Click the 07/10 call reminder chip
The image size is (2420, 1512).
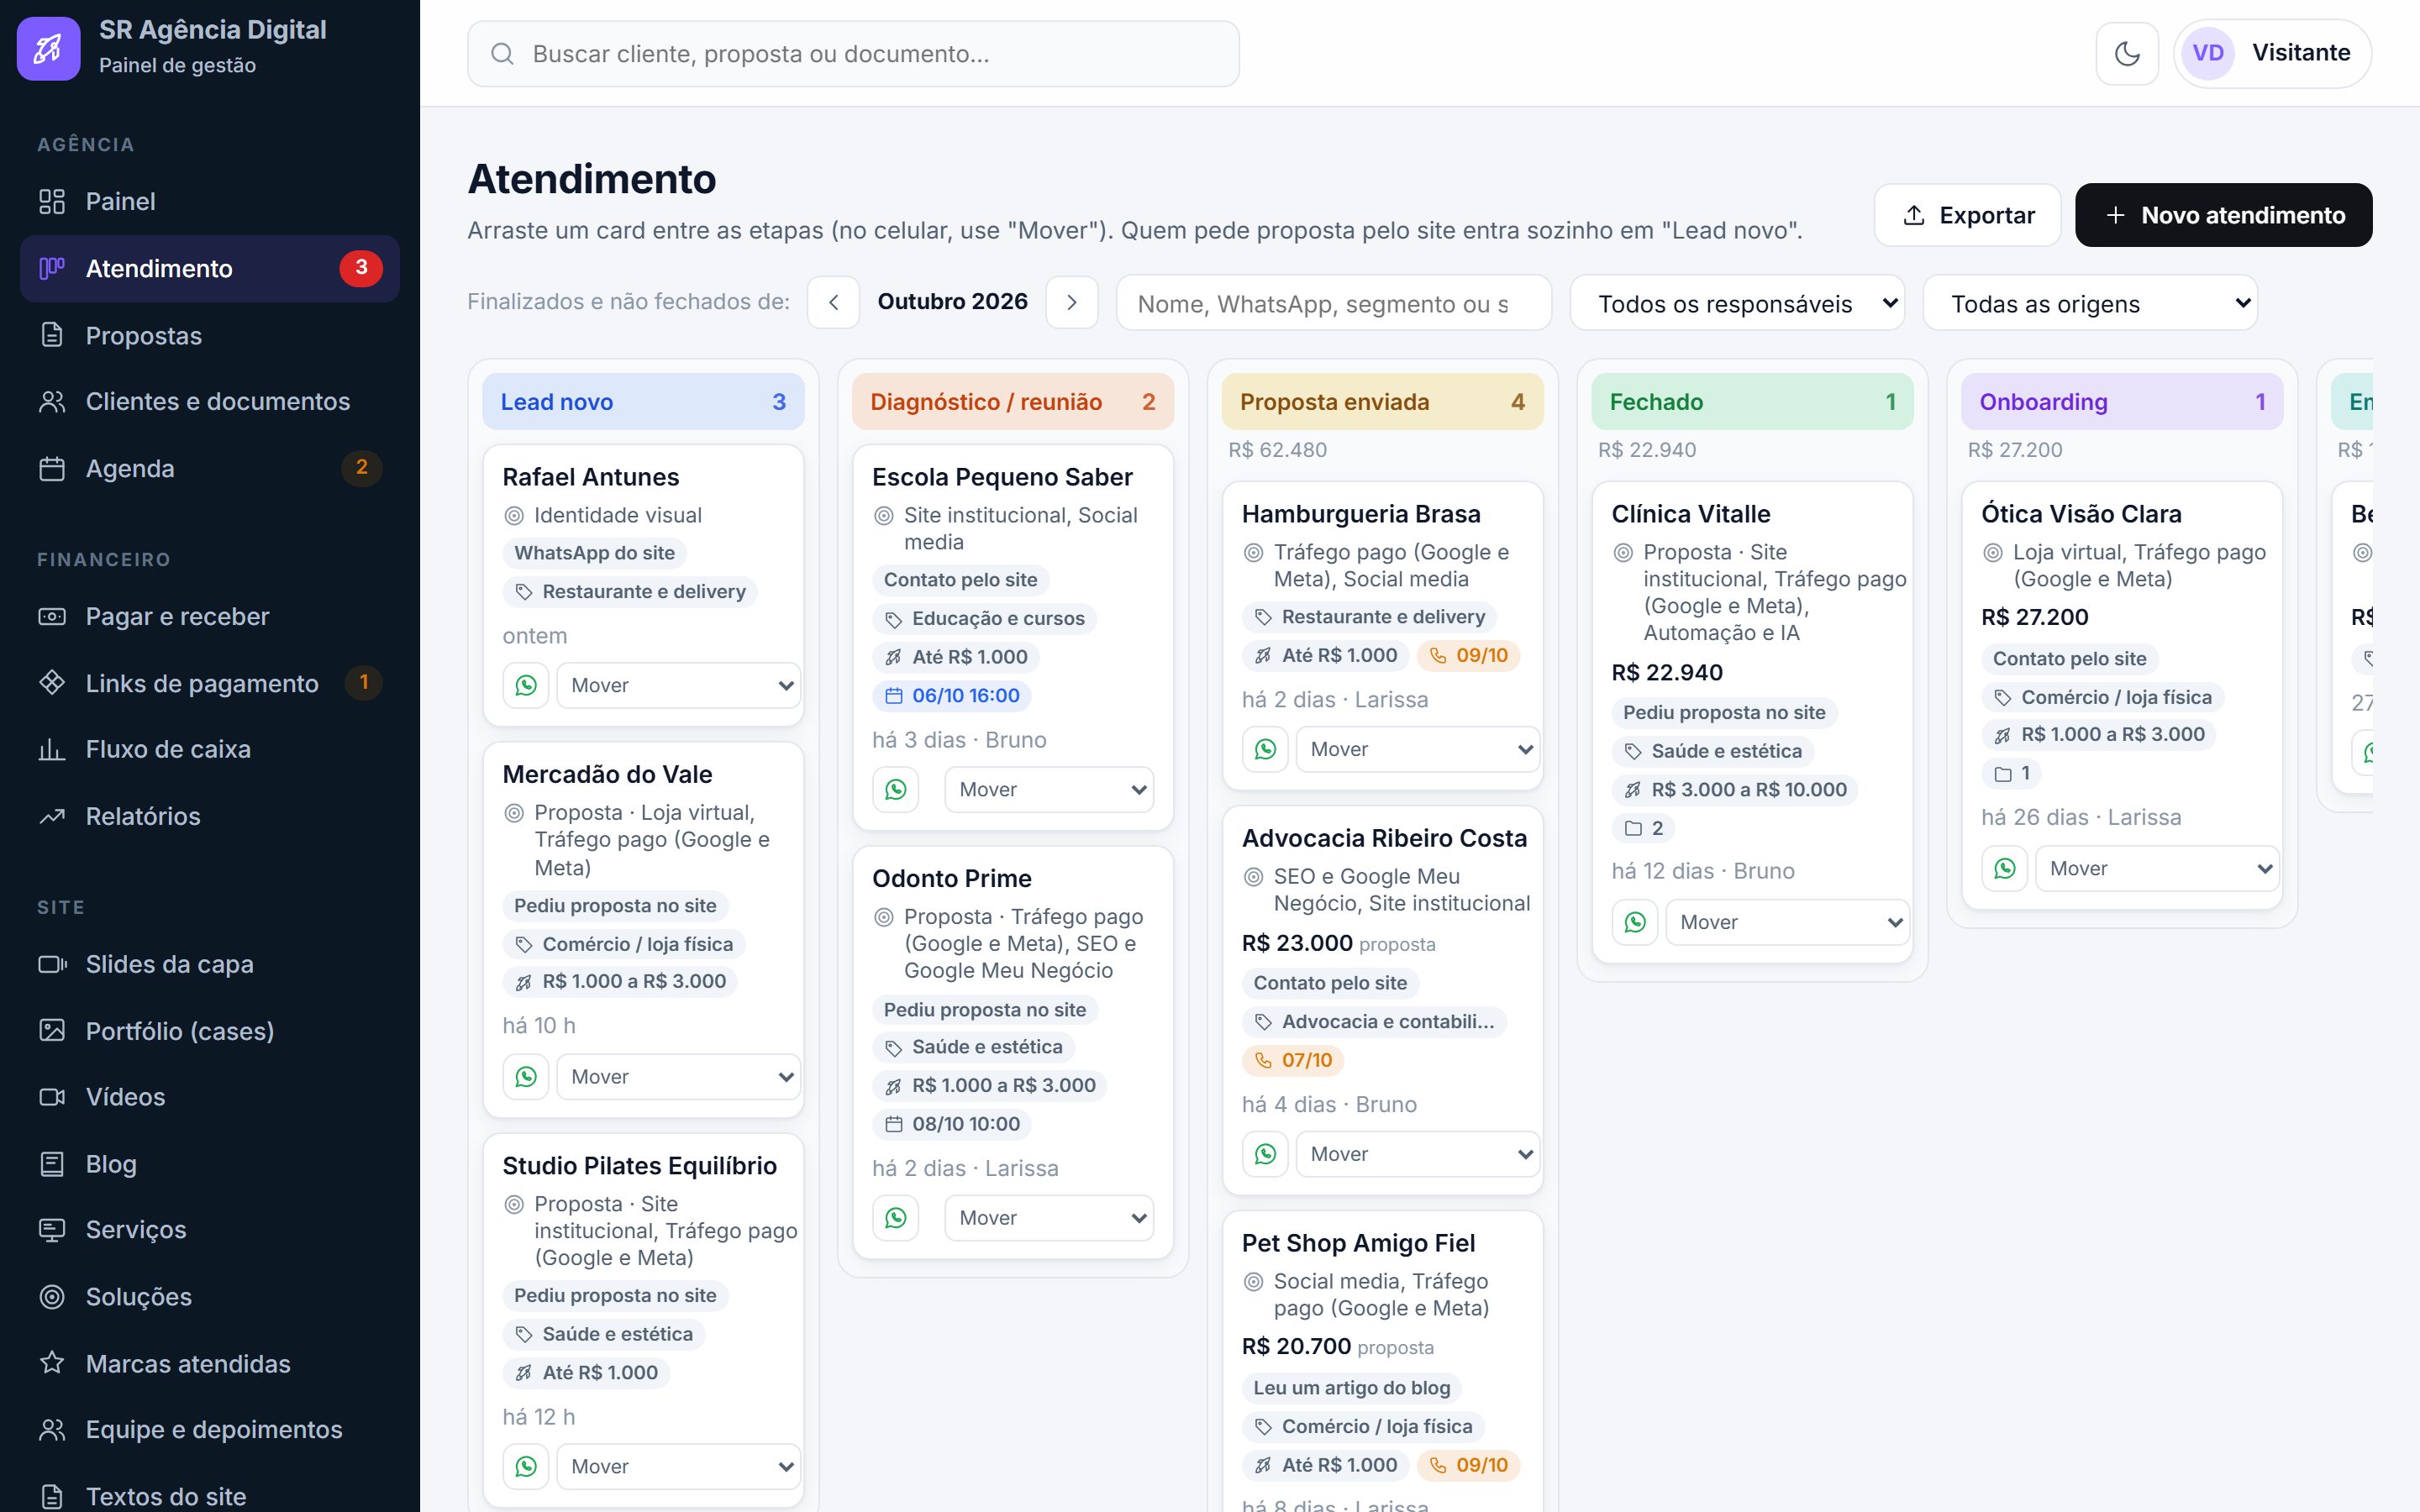1294,1060
